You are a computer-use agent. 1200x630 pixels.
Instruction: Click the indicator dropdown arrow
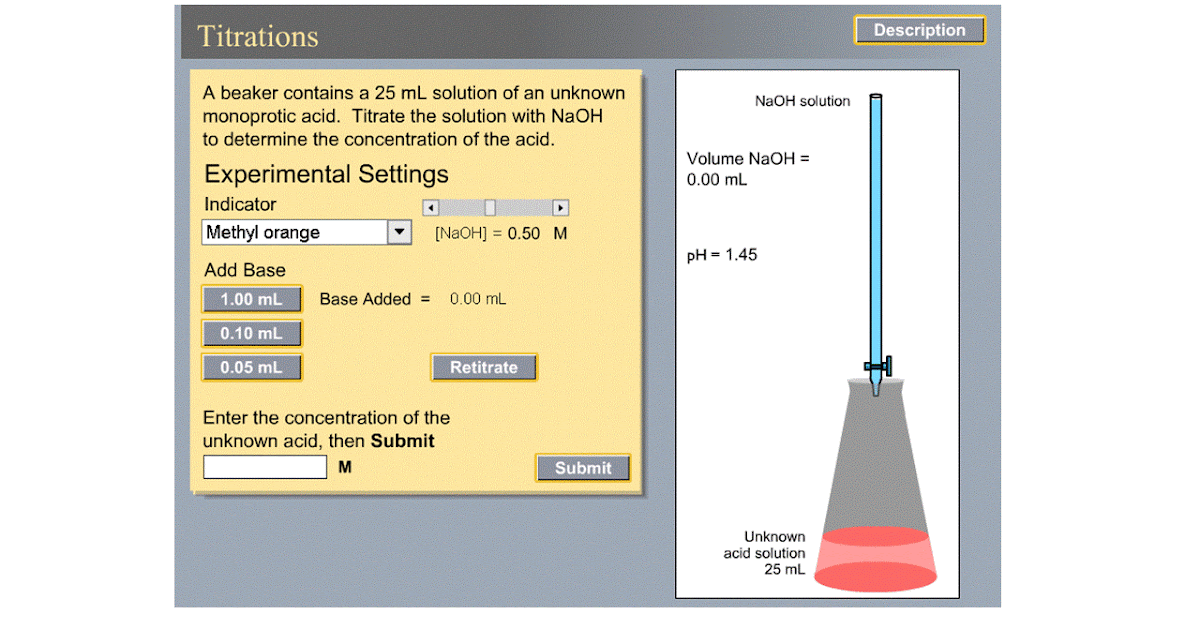pos(399,231)
